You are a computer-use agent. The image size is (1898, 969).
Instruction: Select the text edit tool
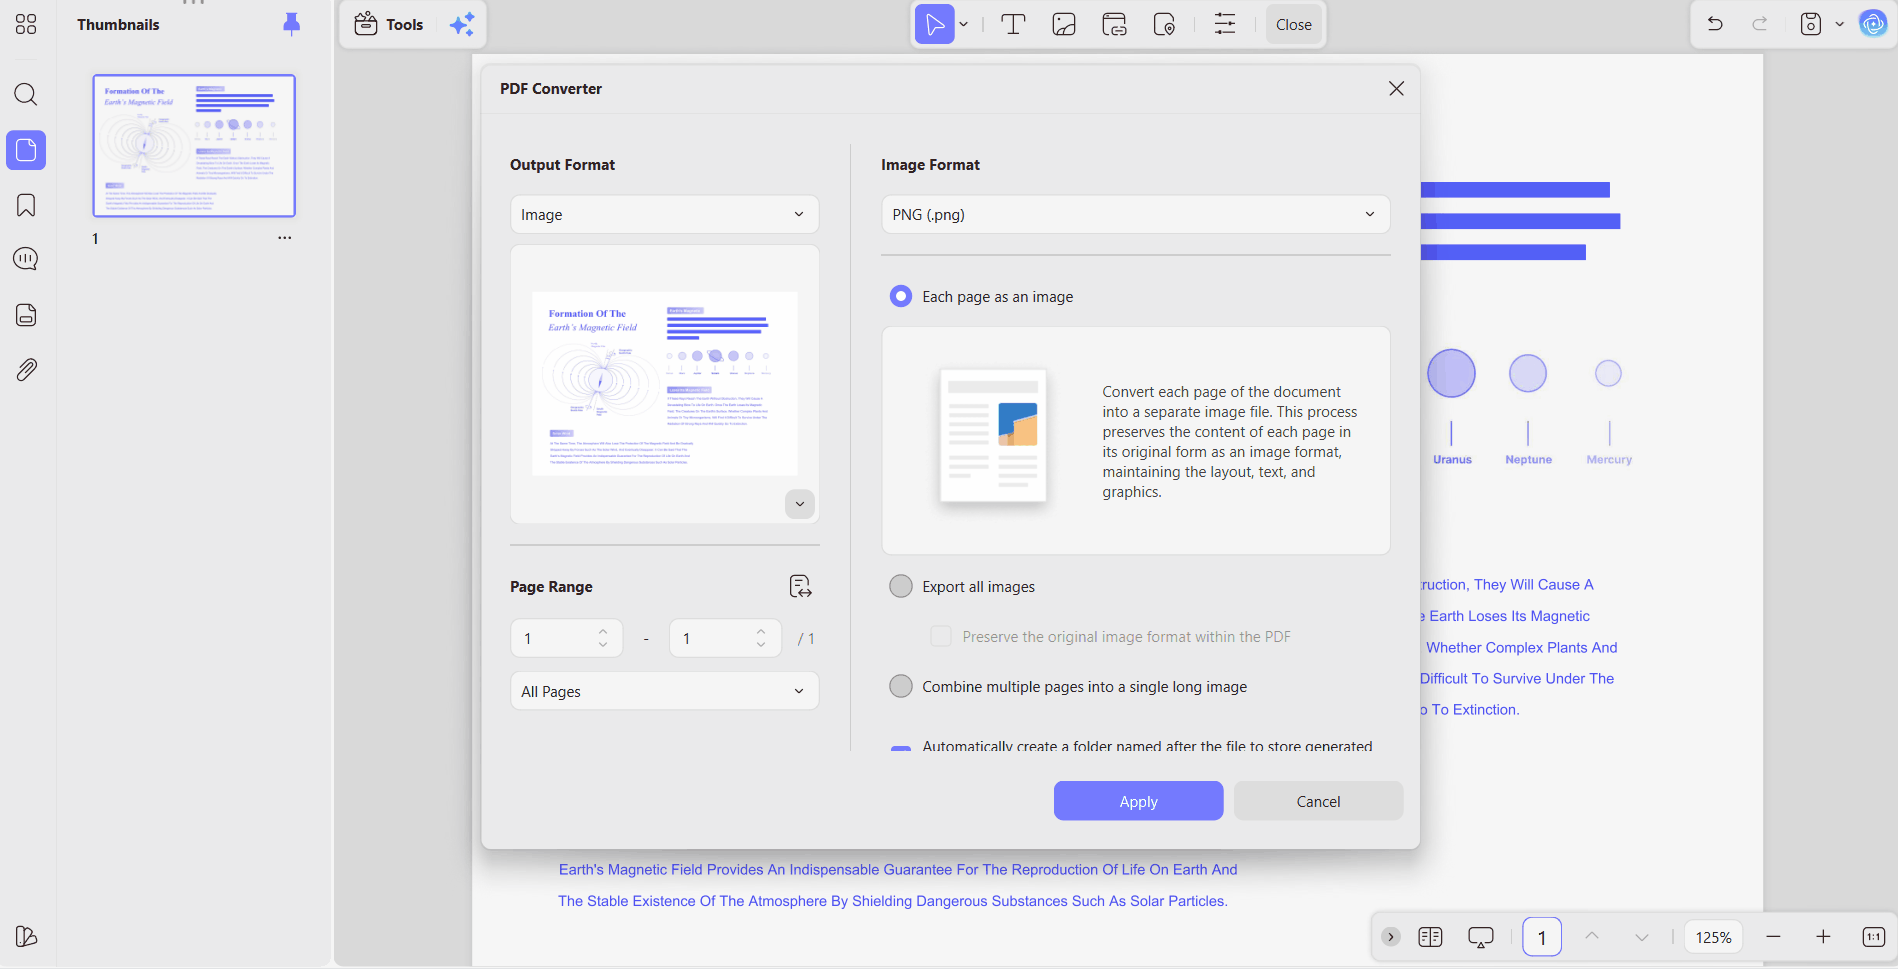coord(1013,24)
